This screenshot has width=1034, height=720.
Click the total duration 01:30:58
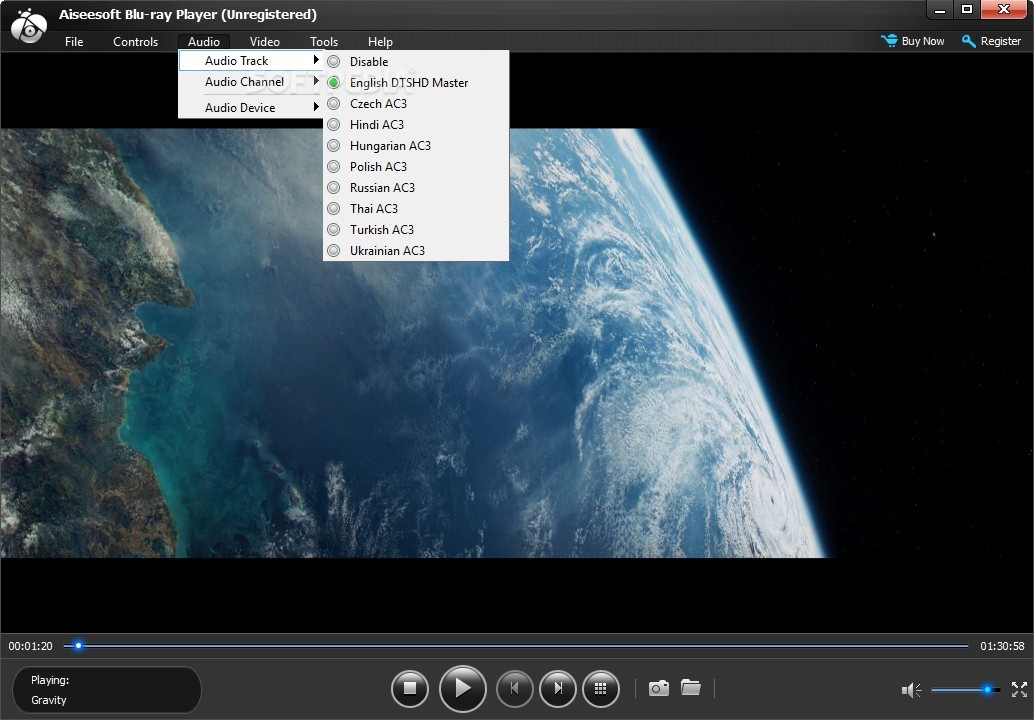tap(1002, 646)
